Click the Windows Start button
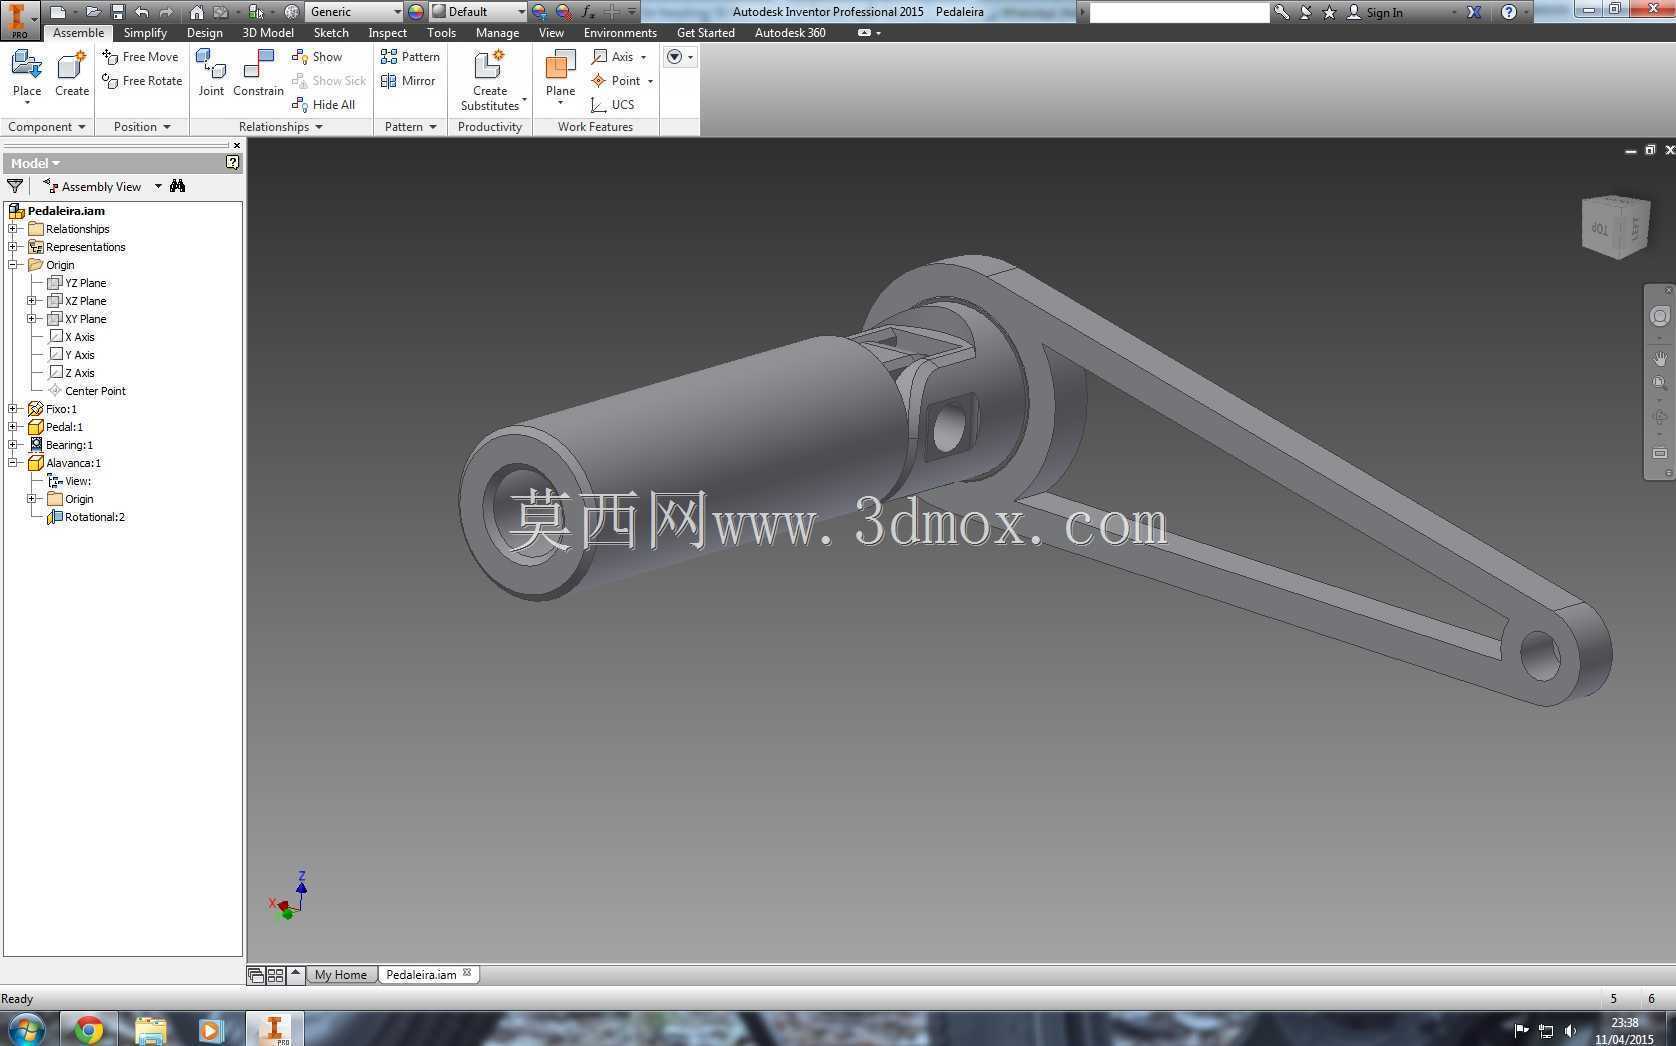This screenshot has width=1676, height=1046. 26,1029
